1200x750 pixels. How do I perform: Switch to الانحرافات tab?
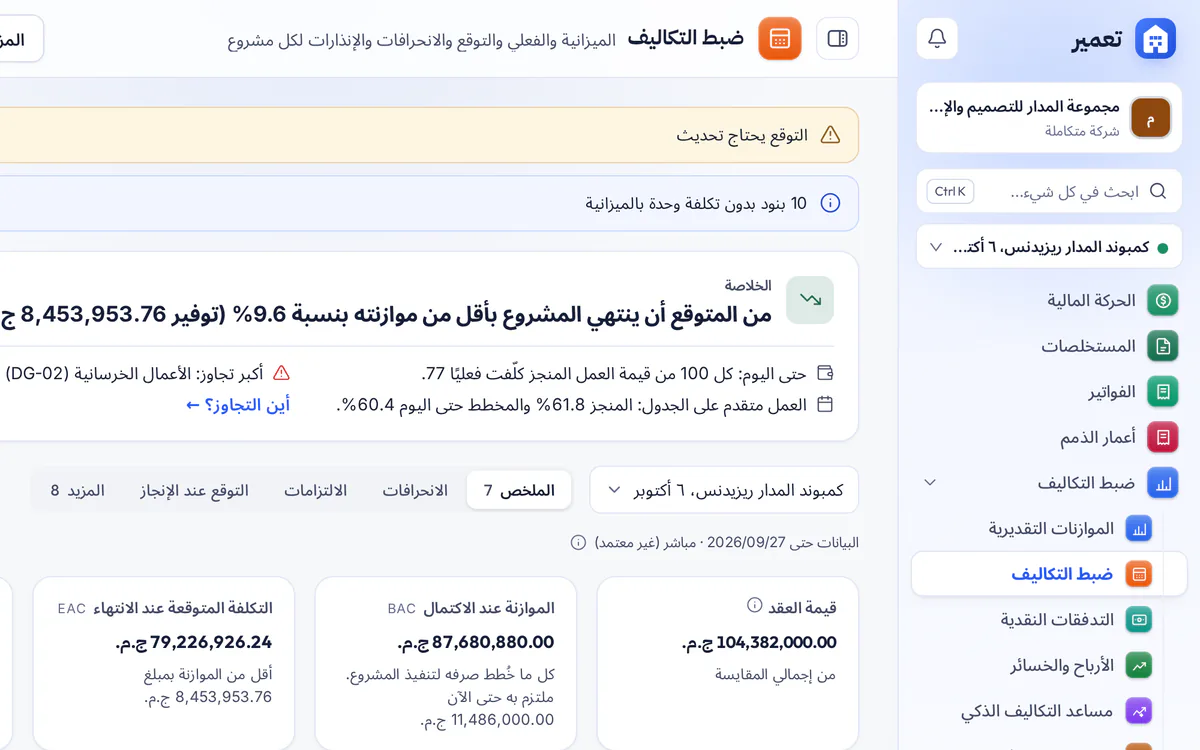point(415,491)
